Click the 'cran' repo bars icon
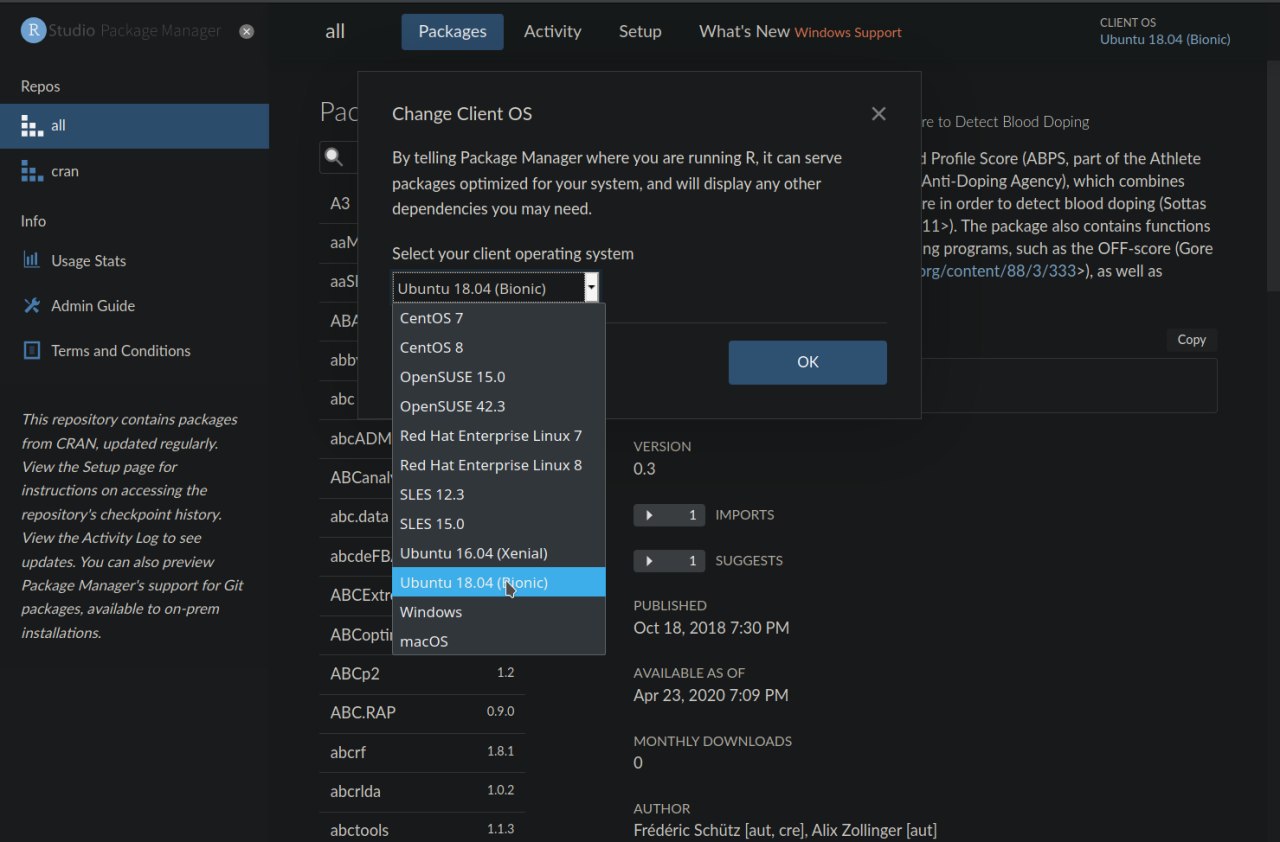 click(x=32, y=171)
